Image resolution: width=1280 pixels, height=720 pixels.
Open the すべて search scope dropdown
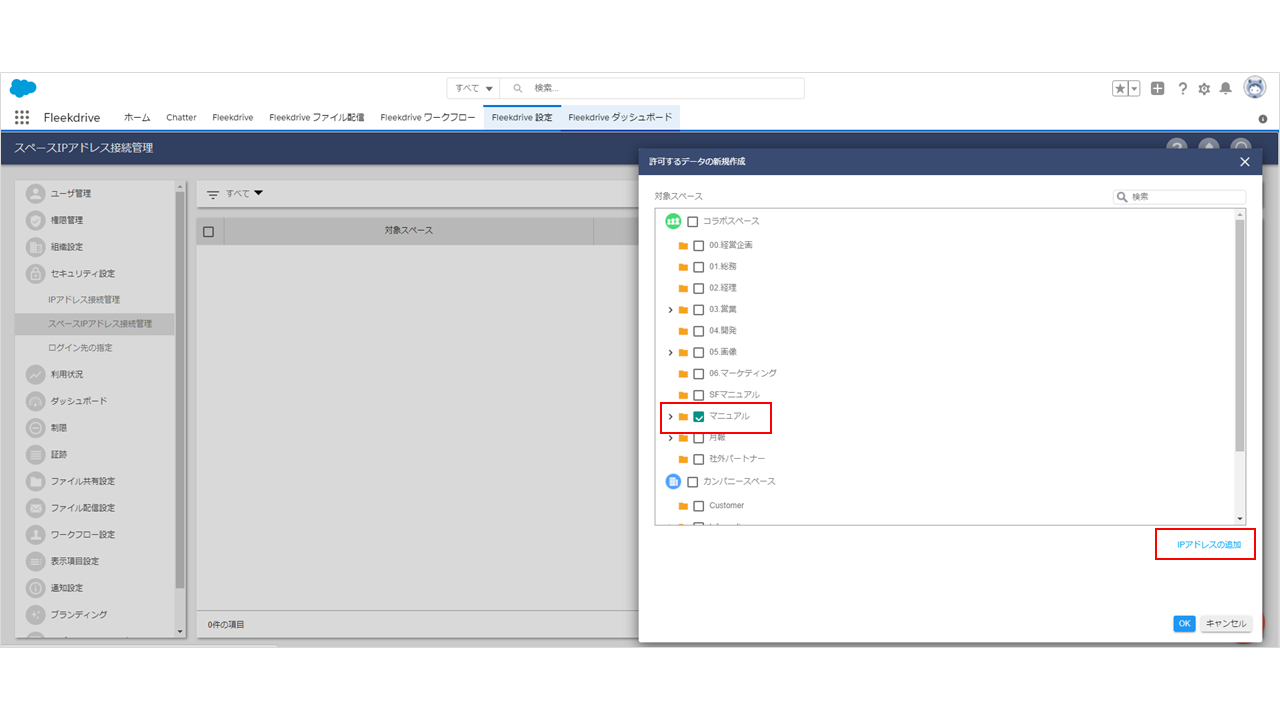point(474,88)
